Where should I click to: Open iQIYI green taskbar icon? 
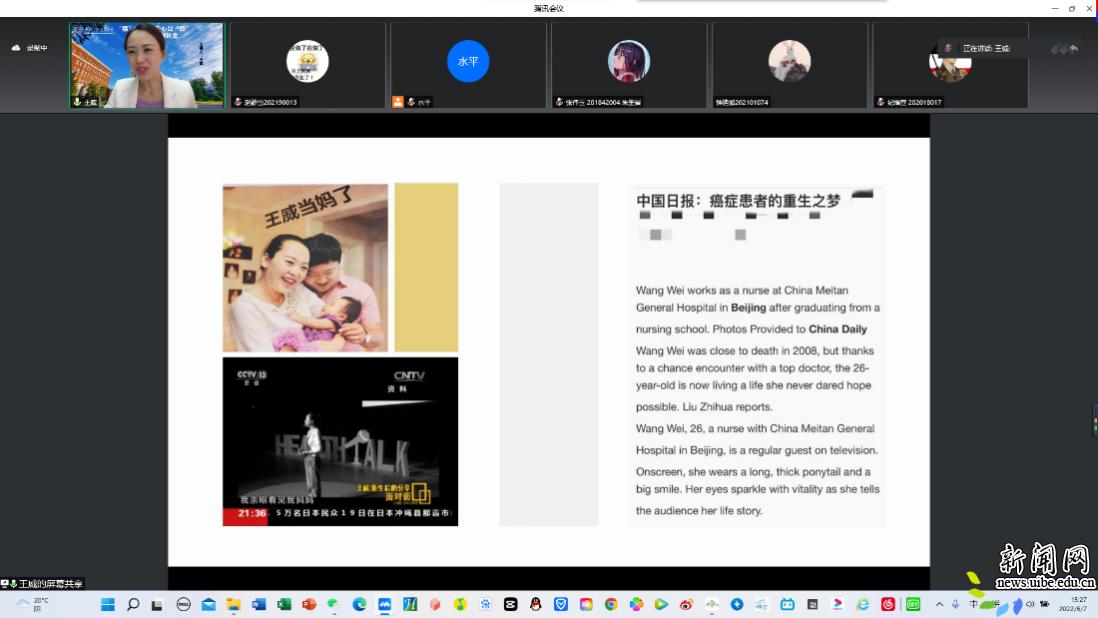pyautogui.click(x=913, y=605)
